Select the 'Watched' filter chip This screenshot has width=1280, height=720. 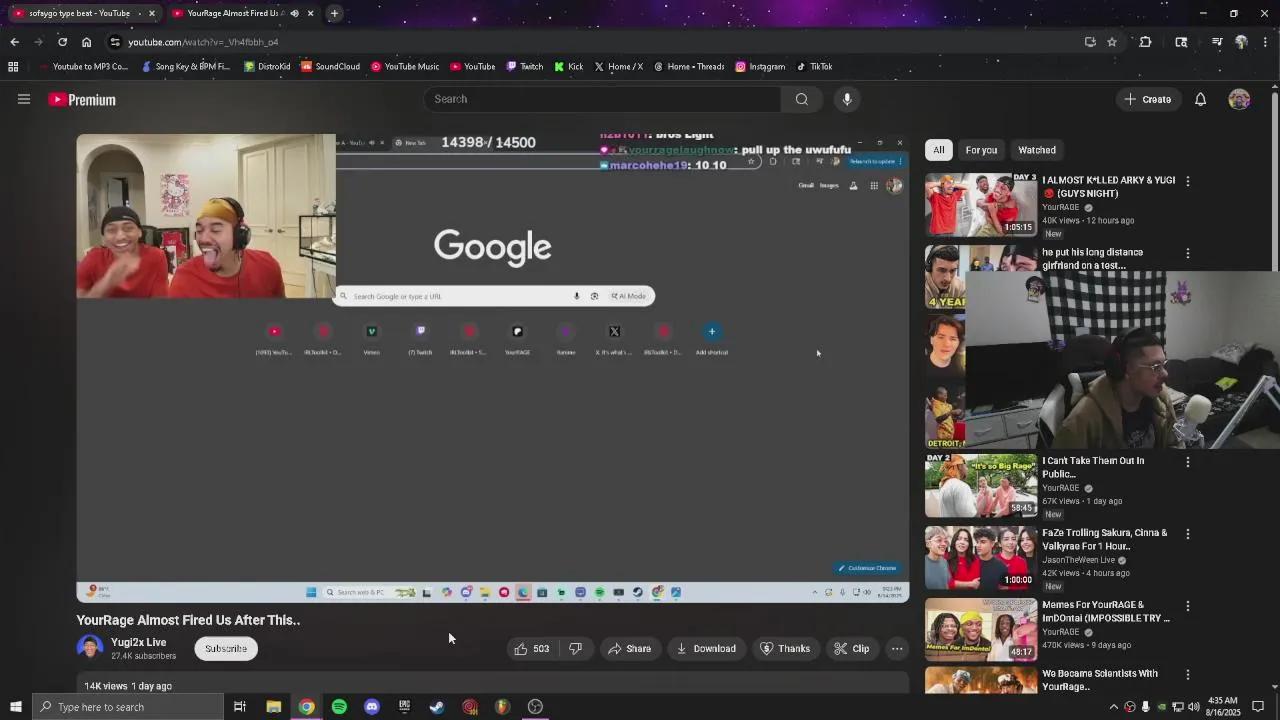pos(1037,150)
